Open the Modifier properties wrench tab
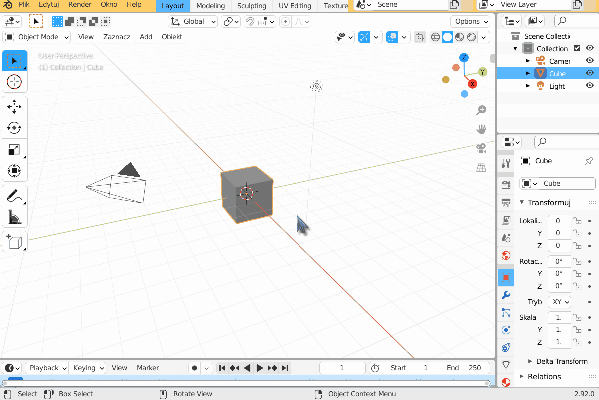Viewport: 599px width, 400px height. point(506,295)
